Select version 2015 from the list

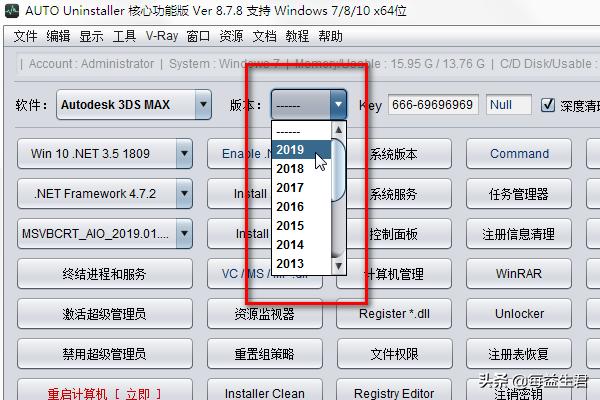[301, 226]
